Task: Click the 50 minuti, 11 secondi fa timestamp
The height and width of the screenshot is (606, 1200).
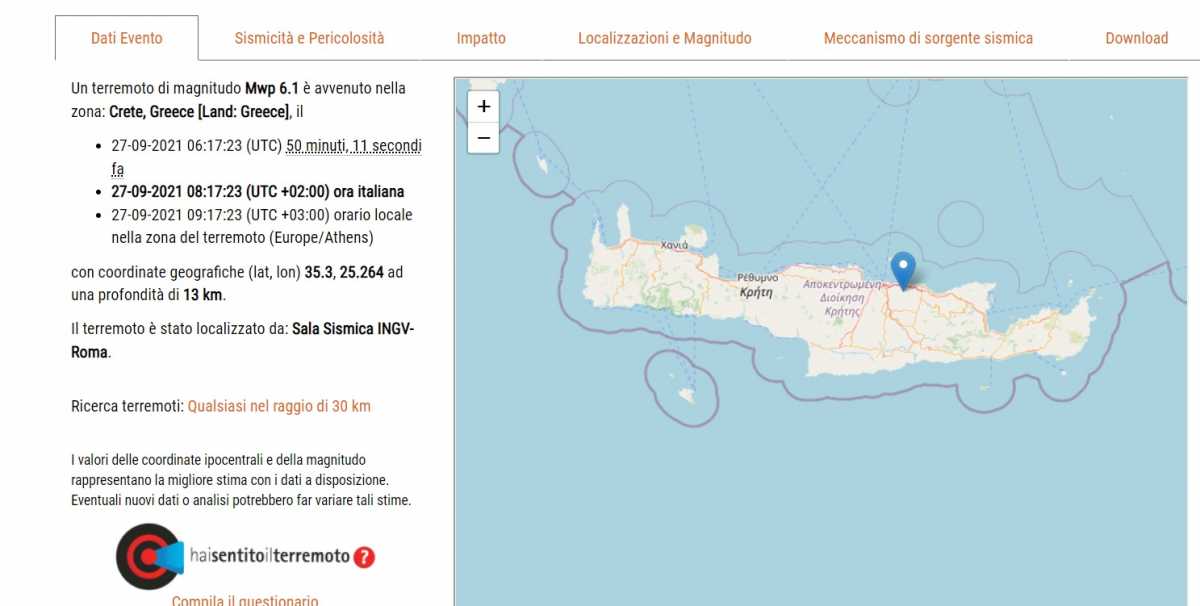Action: 354,146
